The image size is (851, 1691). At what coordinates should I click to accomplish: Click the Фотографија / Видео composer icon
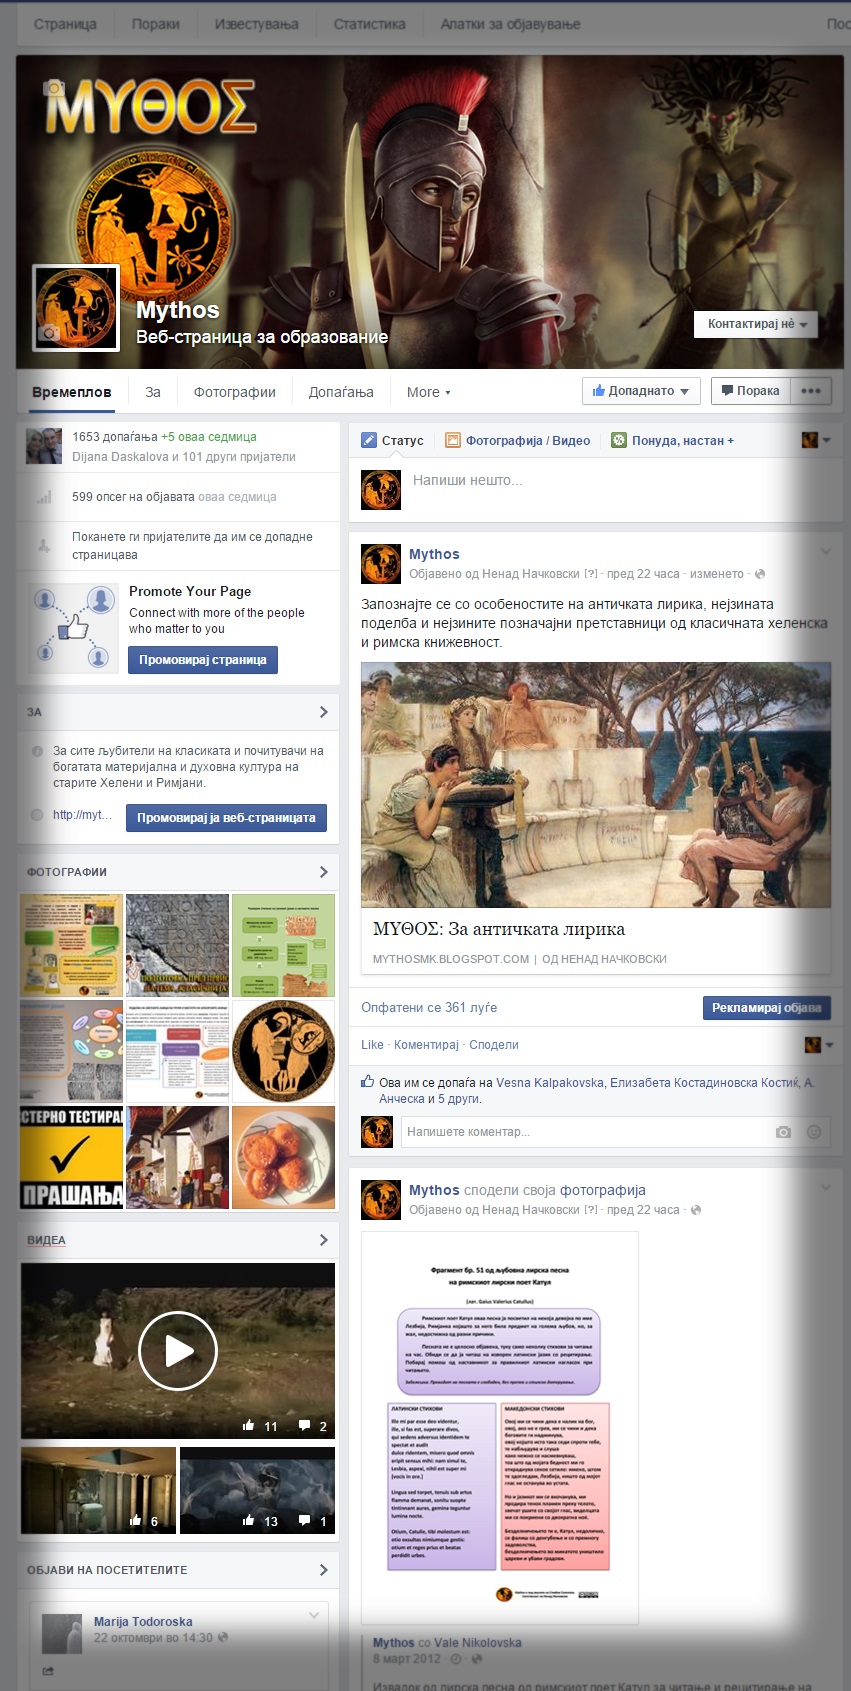click(x=453, y=440)
